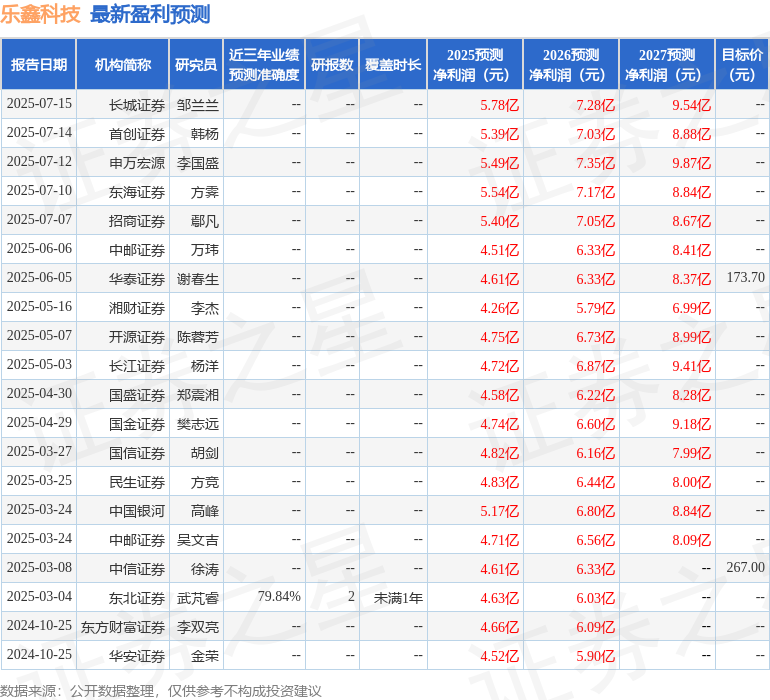The height and width of the screenshot is (700, 770).
Task: Click the institution 国盛证券
Action: tap(137, 395)
